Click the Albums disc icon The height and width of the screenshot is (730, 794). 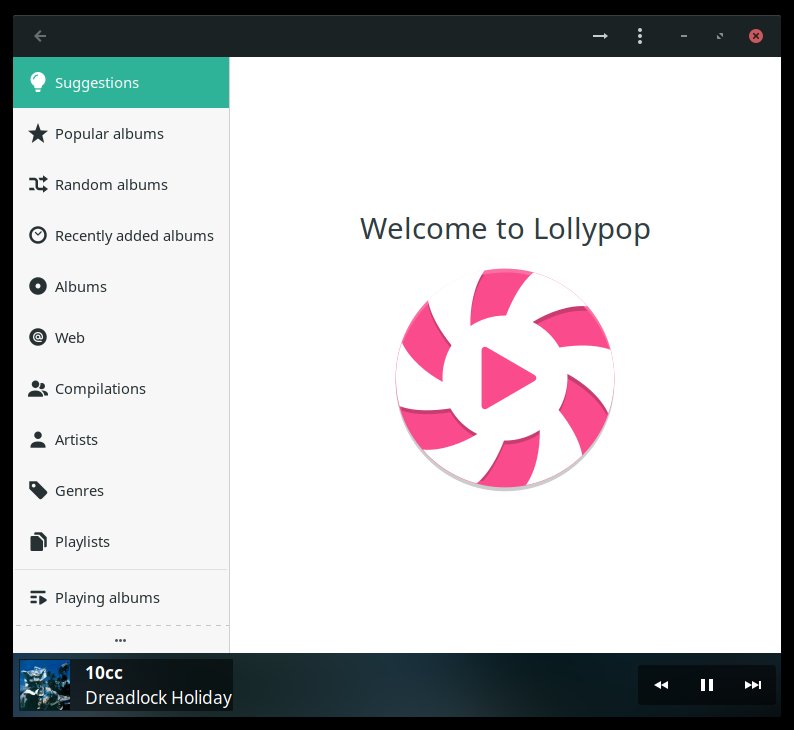[x=38, y=287]
